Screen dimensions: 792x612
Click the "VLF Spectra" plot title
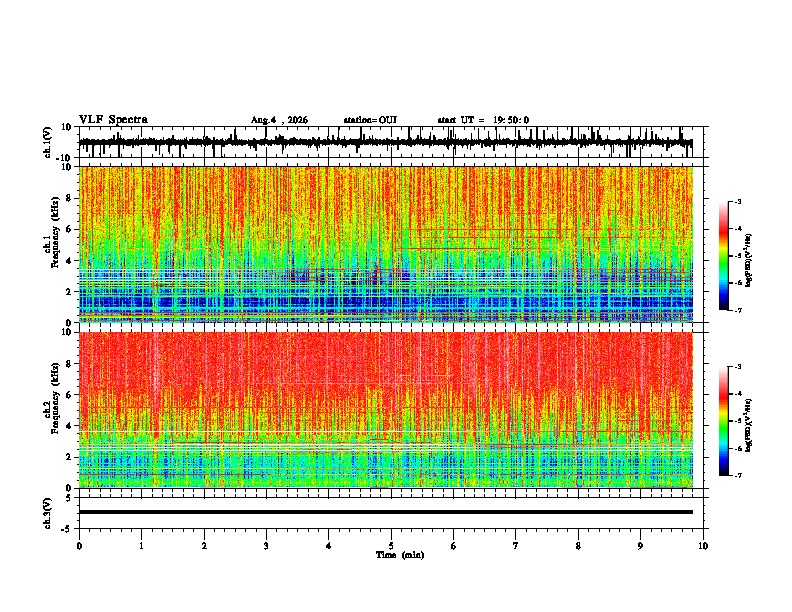click(x=113, y=120)
